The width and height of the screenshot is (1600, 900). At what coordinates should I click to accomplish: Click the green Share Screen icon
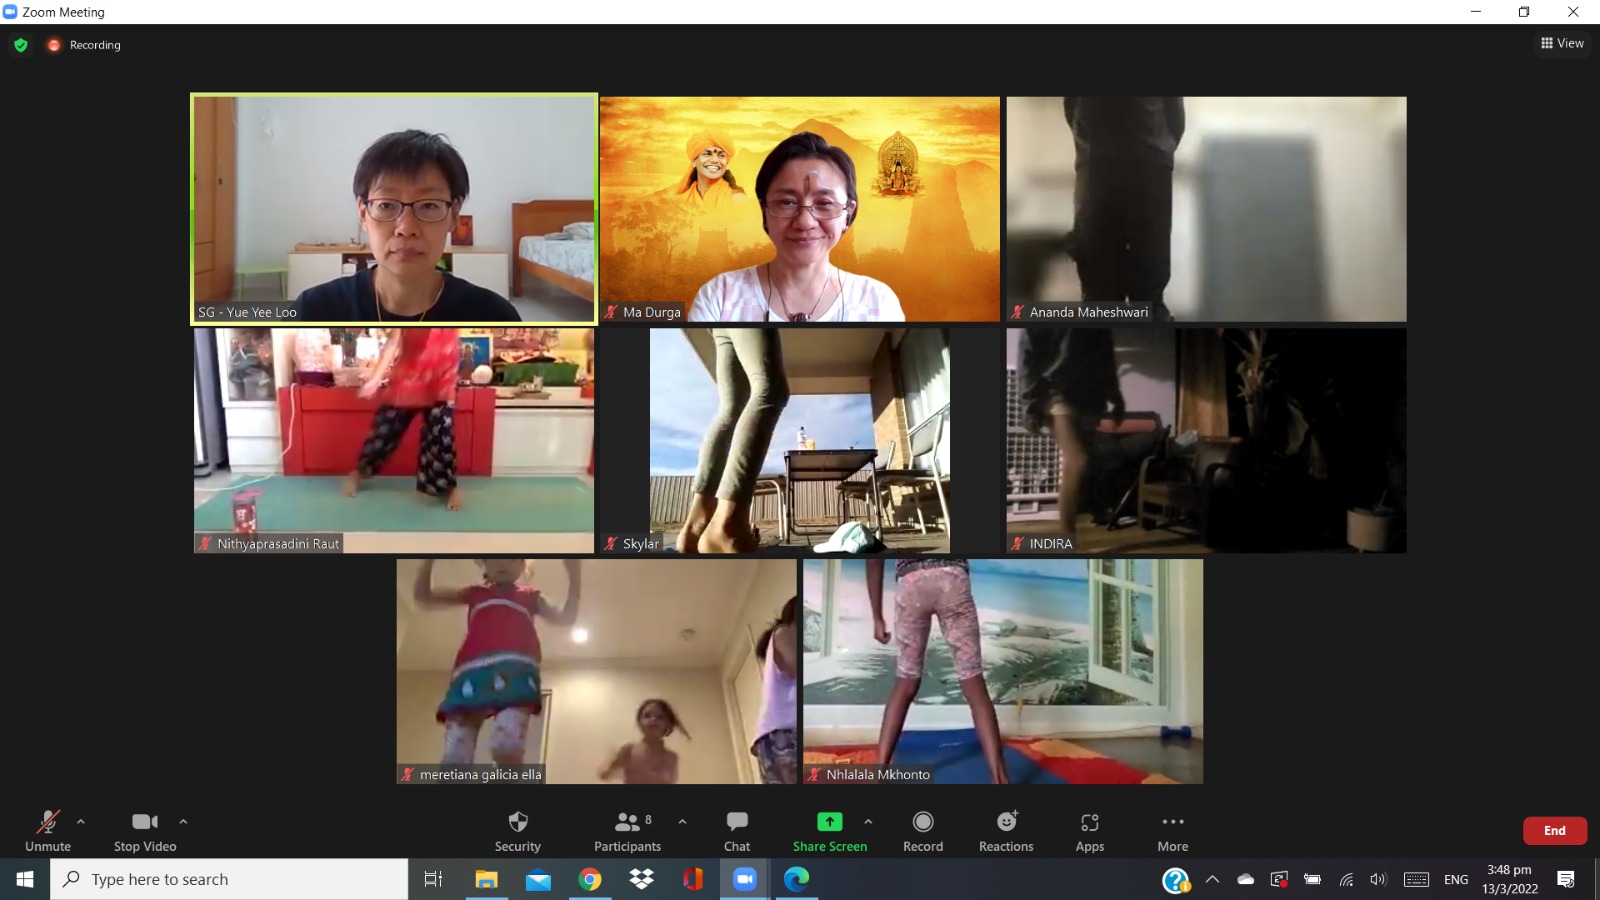830,822
